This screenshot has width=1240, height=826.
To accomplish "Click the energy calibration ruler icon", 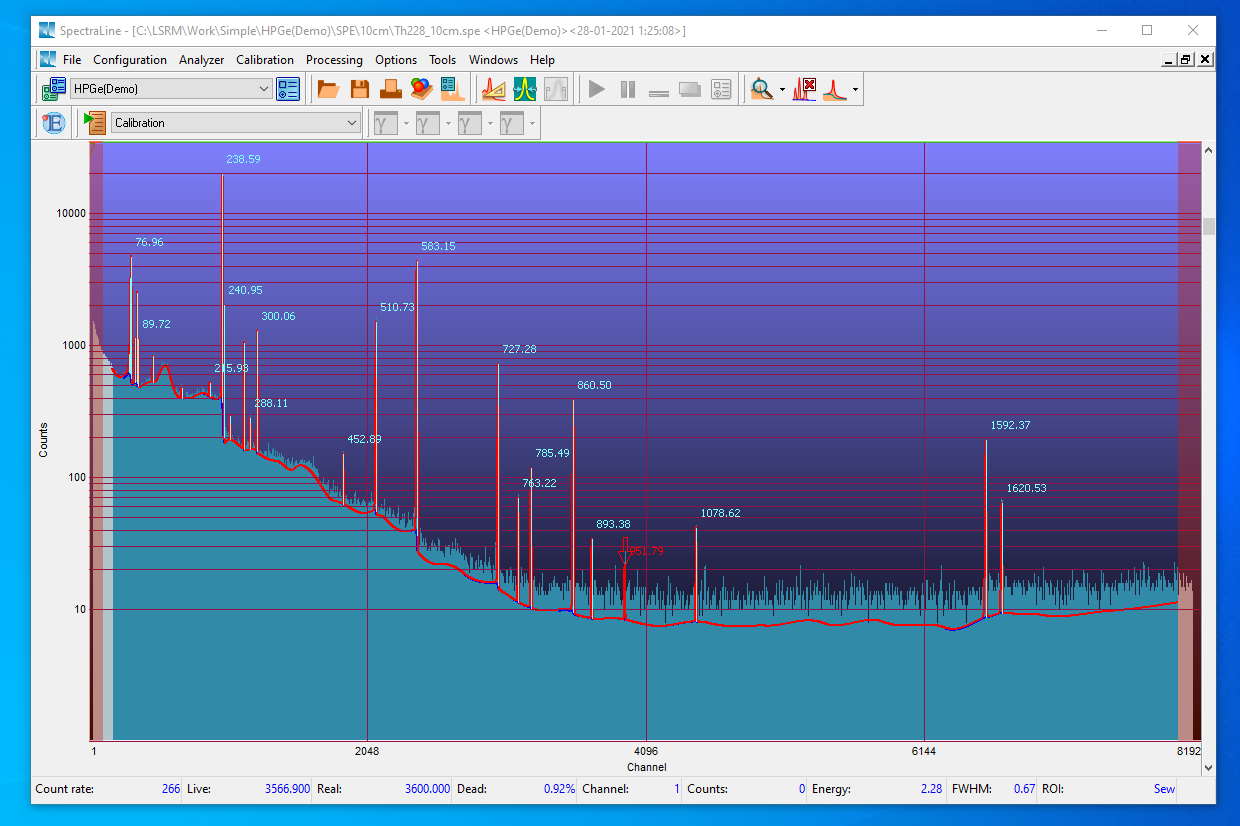I will click(x=494, y=89).
